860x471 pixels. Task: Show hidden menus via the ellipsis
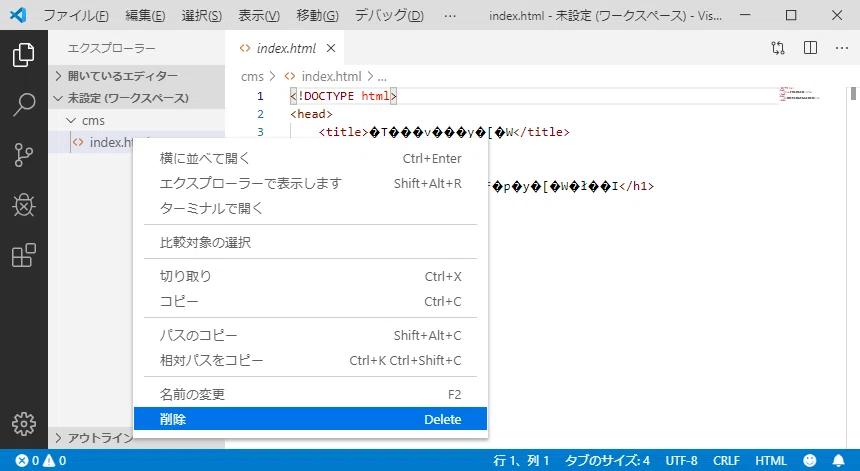point(450,15)
